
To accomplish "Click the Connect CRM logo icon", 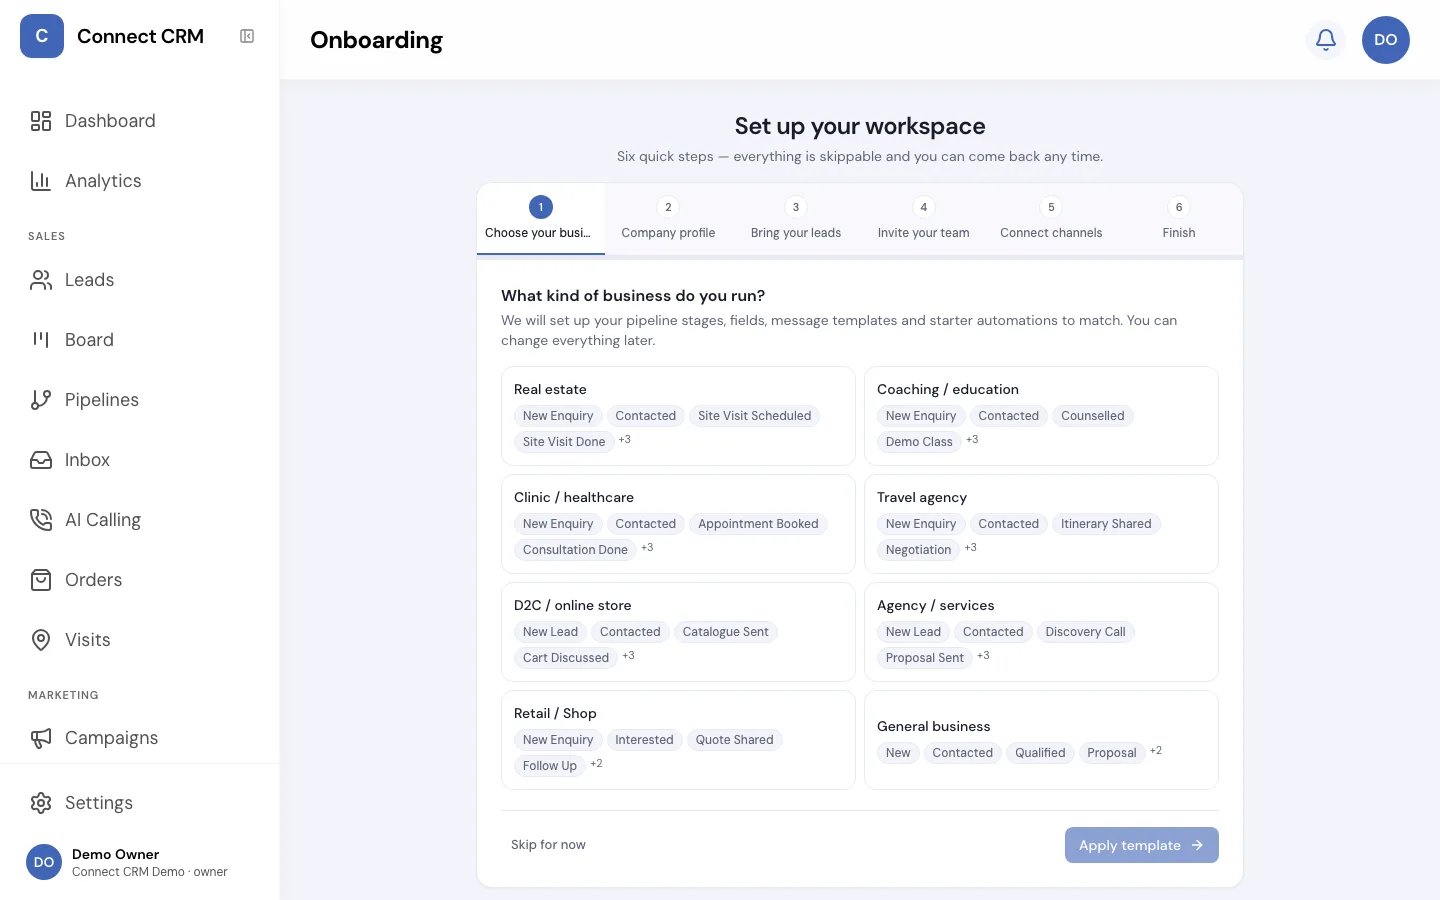I will pos(42,36).
